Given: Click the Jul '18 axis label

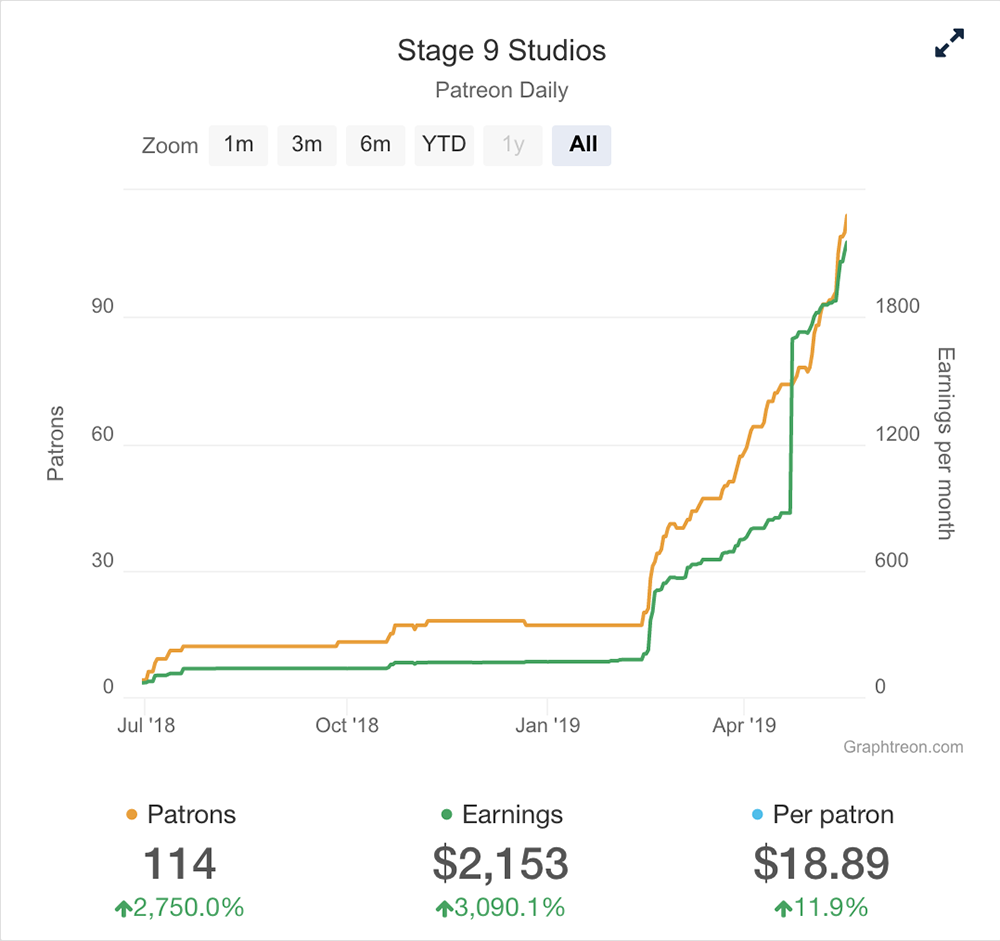Looking at the screenshot, I should 146,725.
